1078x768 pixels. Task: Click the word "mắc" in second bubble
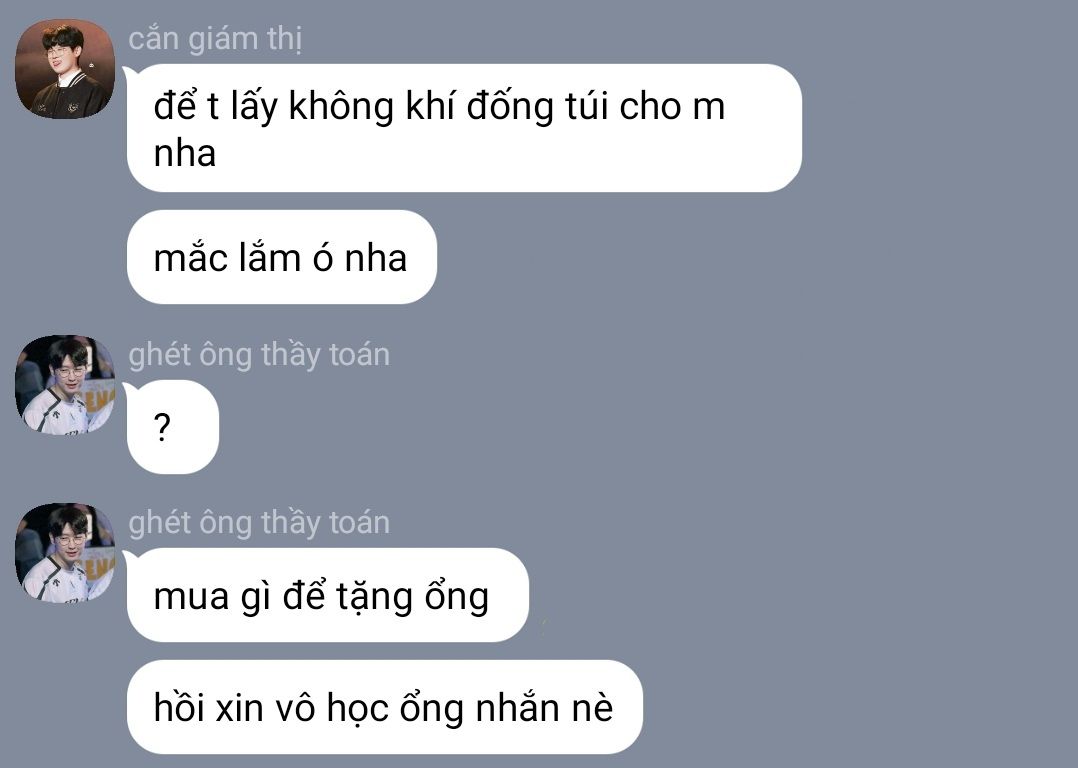(x=191, y=258)
